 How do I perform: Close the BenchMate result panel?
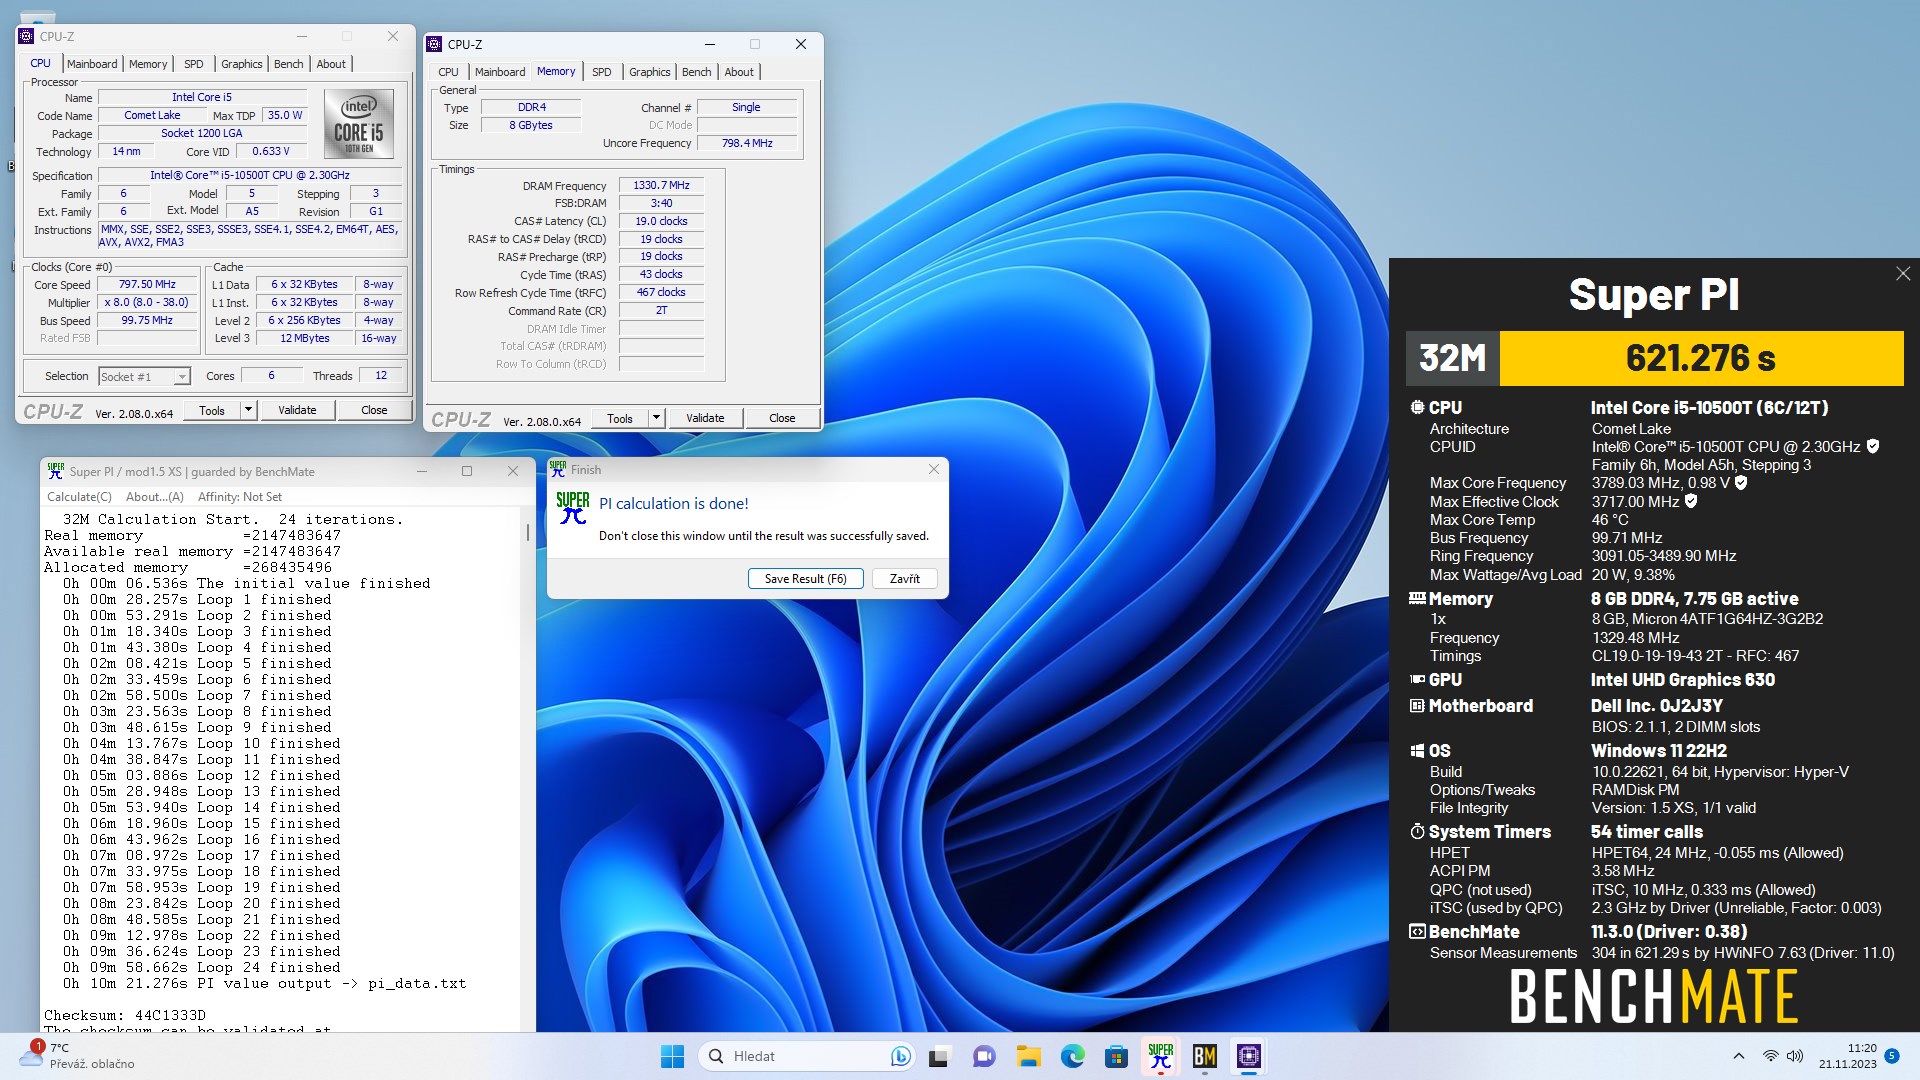pyautogui.click(x=1903, y=274)
